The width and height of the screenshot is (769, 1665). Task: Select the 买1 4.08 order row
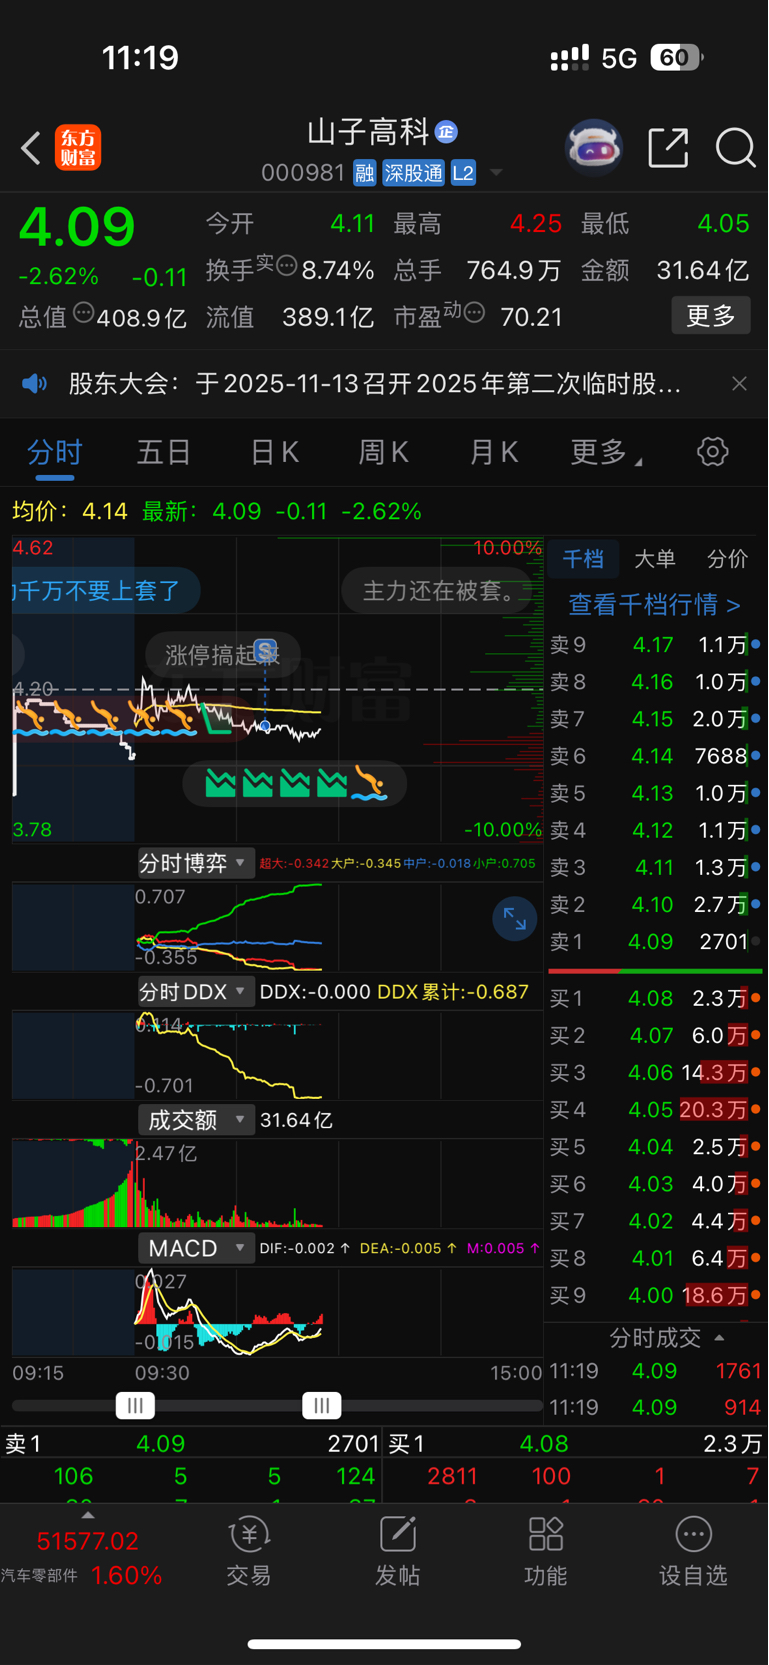pos(655,998)
